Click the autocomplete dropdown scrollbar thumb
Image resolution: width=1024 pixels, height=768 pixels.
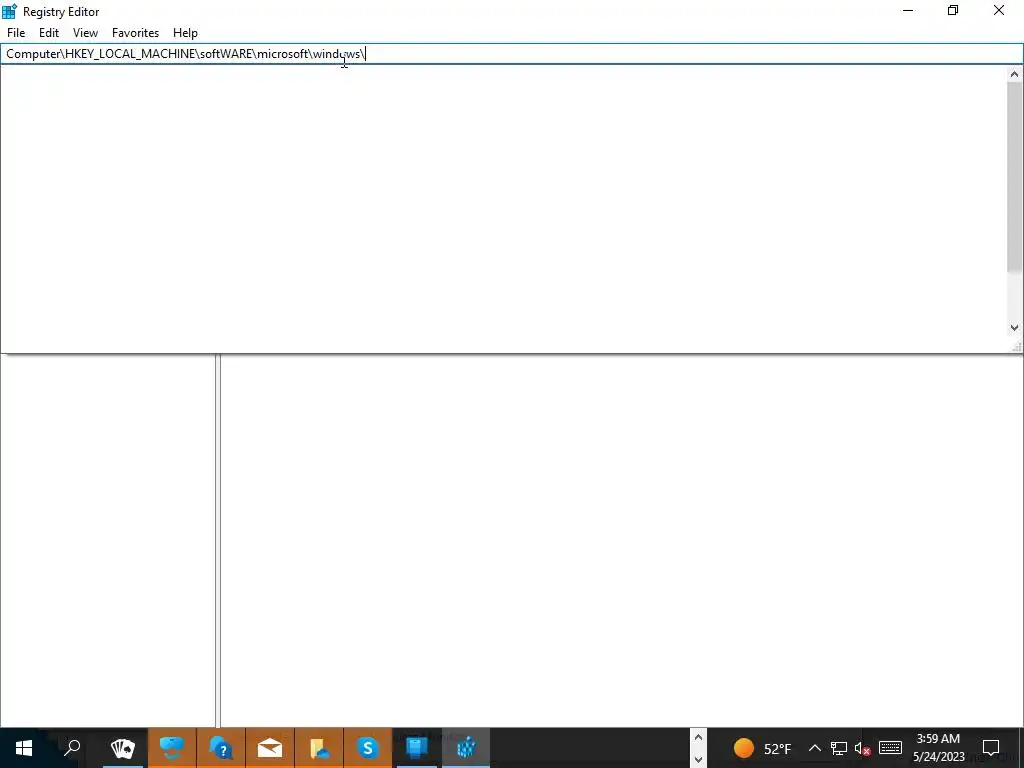(x=1014, y=176)
